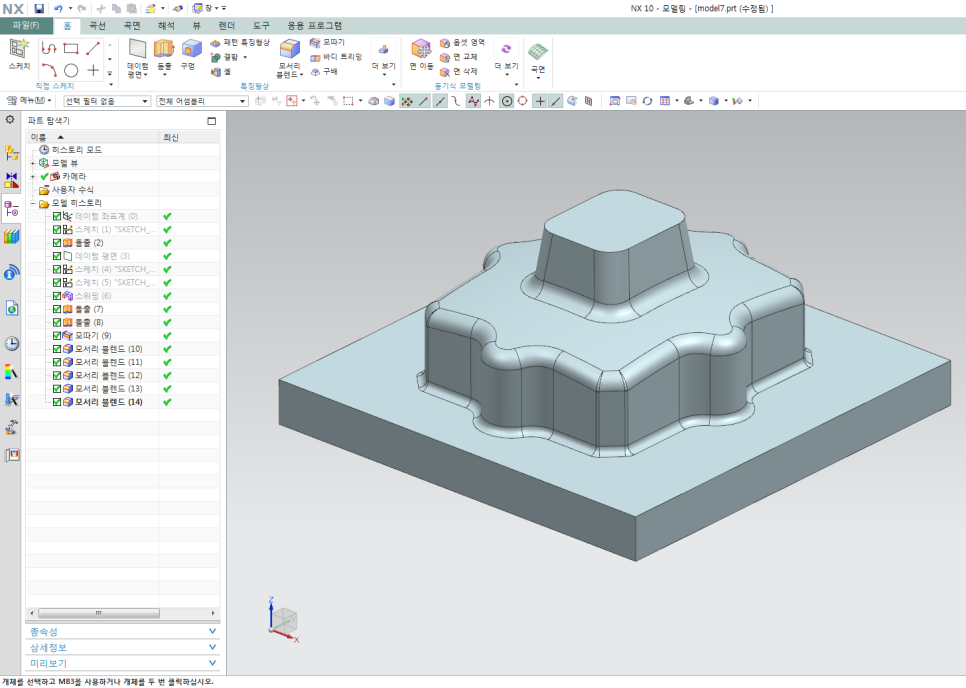Uncheck 데이텀 평면 (3) checkbox
The width and height of the screenshot is (966, 688).
click(57, 256)
